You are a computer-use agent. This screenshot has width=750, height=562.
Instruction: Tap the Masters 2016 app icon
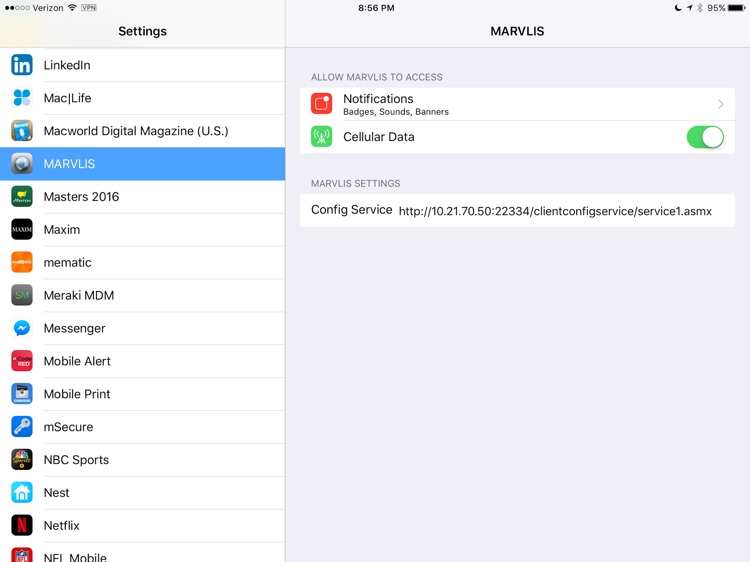point(22,197)
